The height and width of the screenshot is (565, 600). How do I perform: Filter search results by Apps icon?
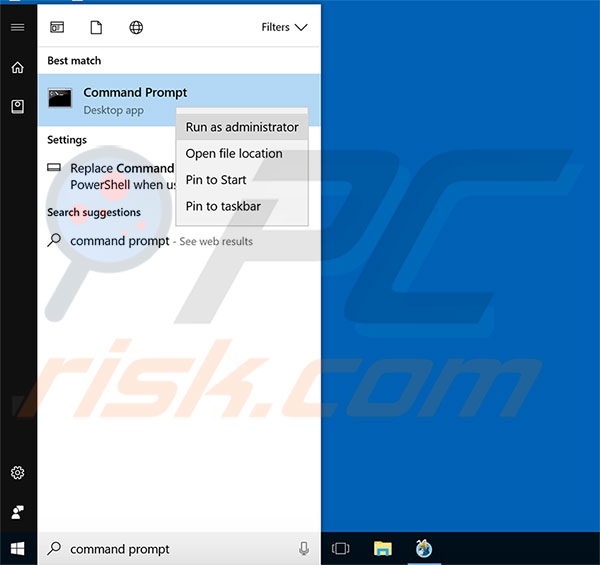[57, 27]
